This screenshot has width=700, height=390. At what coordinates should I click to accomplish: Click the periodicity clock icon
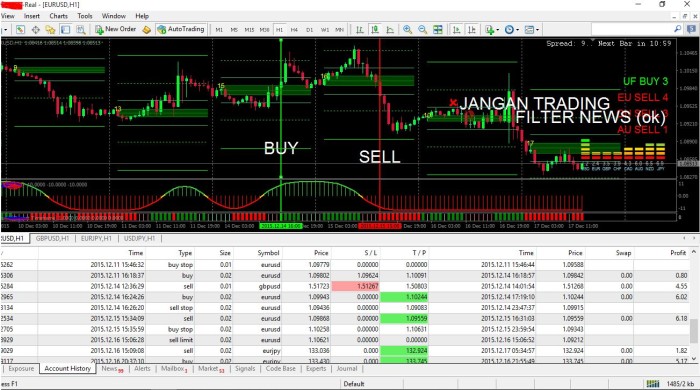tap(509, 29)
